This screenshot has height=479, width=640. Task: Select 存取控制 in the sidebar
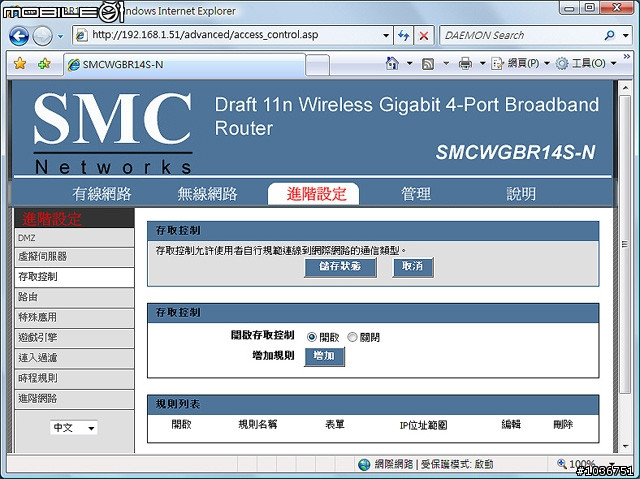(74, 277)
